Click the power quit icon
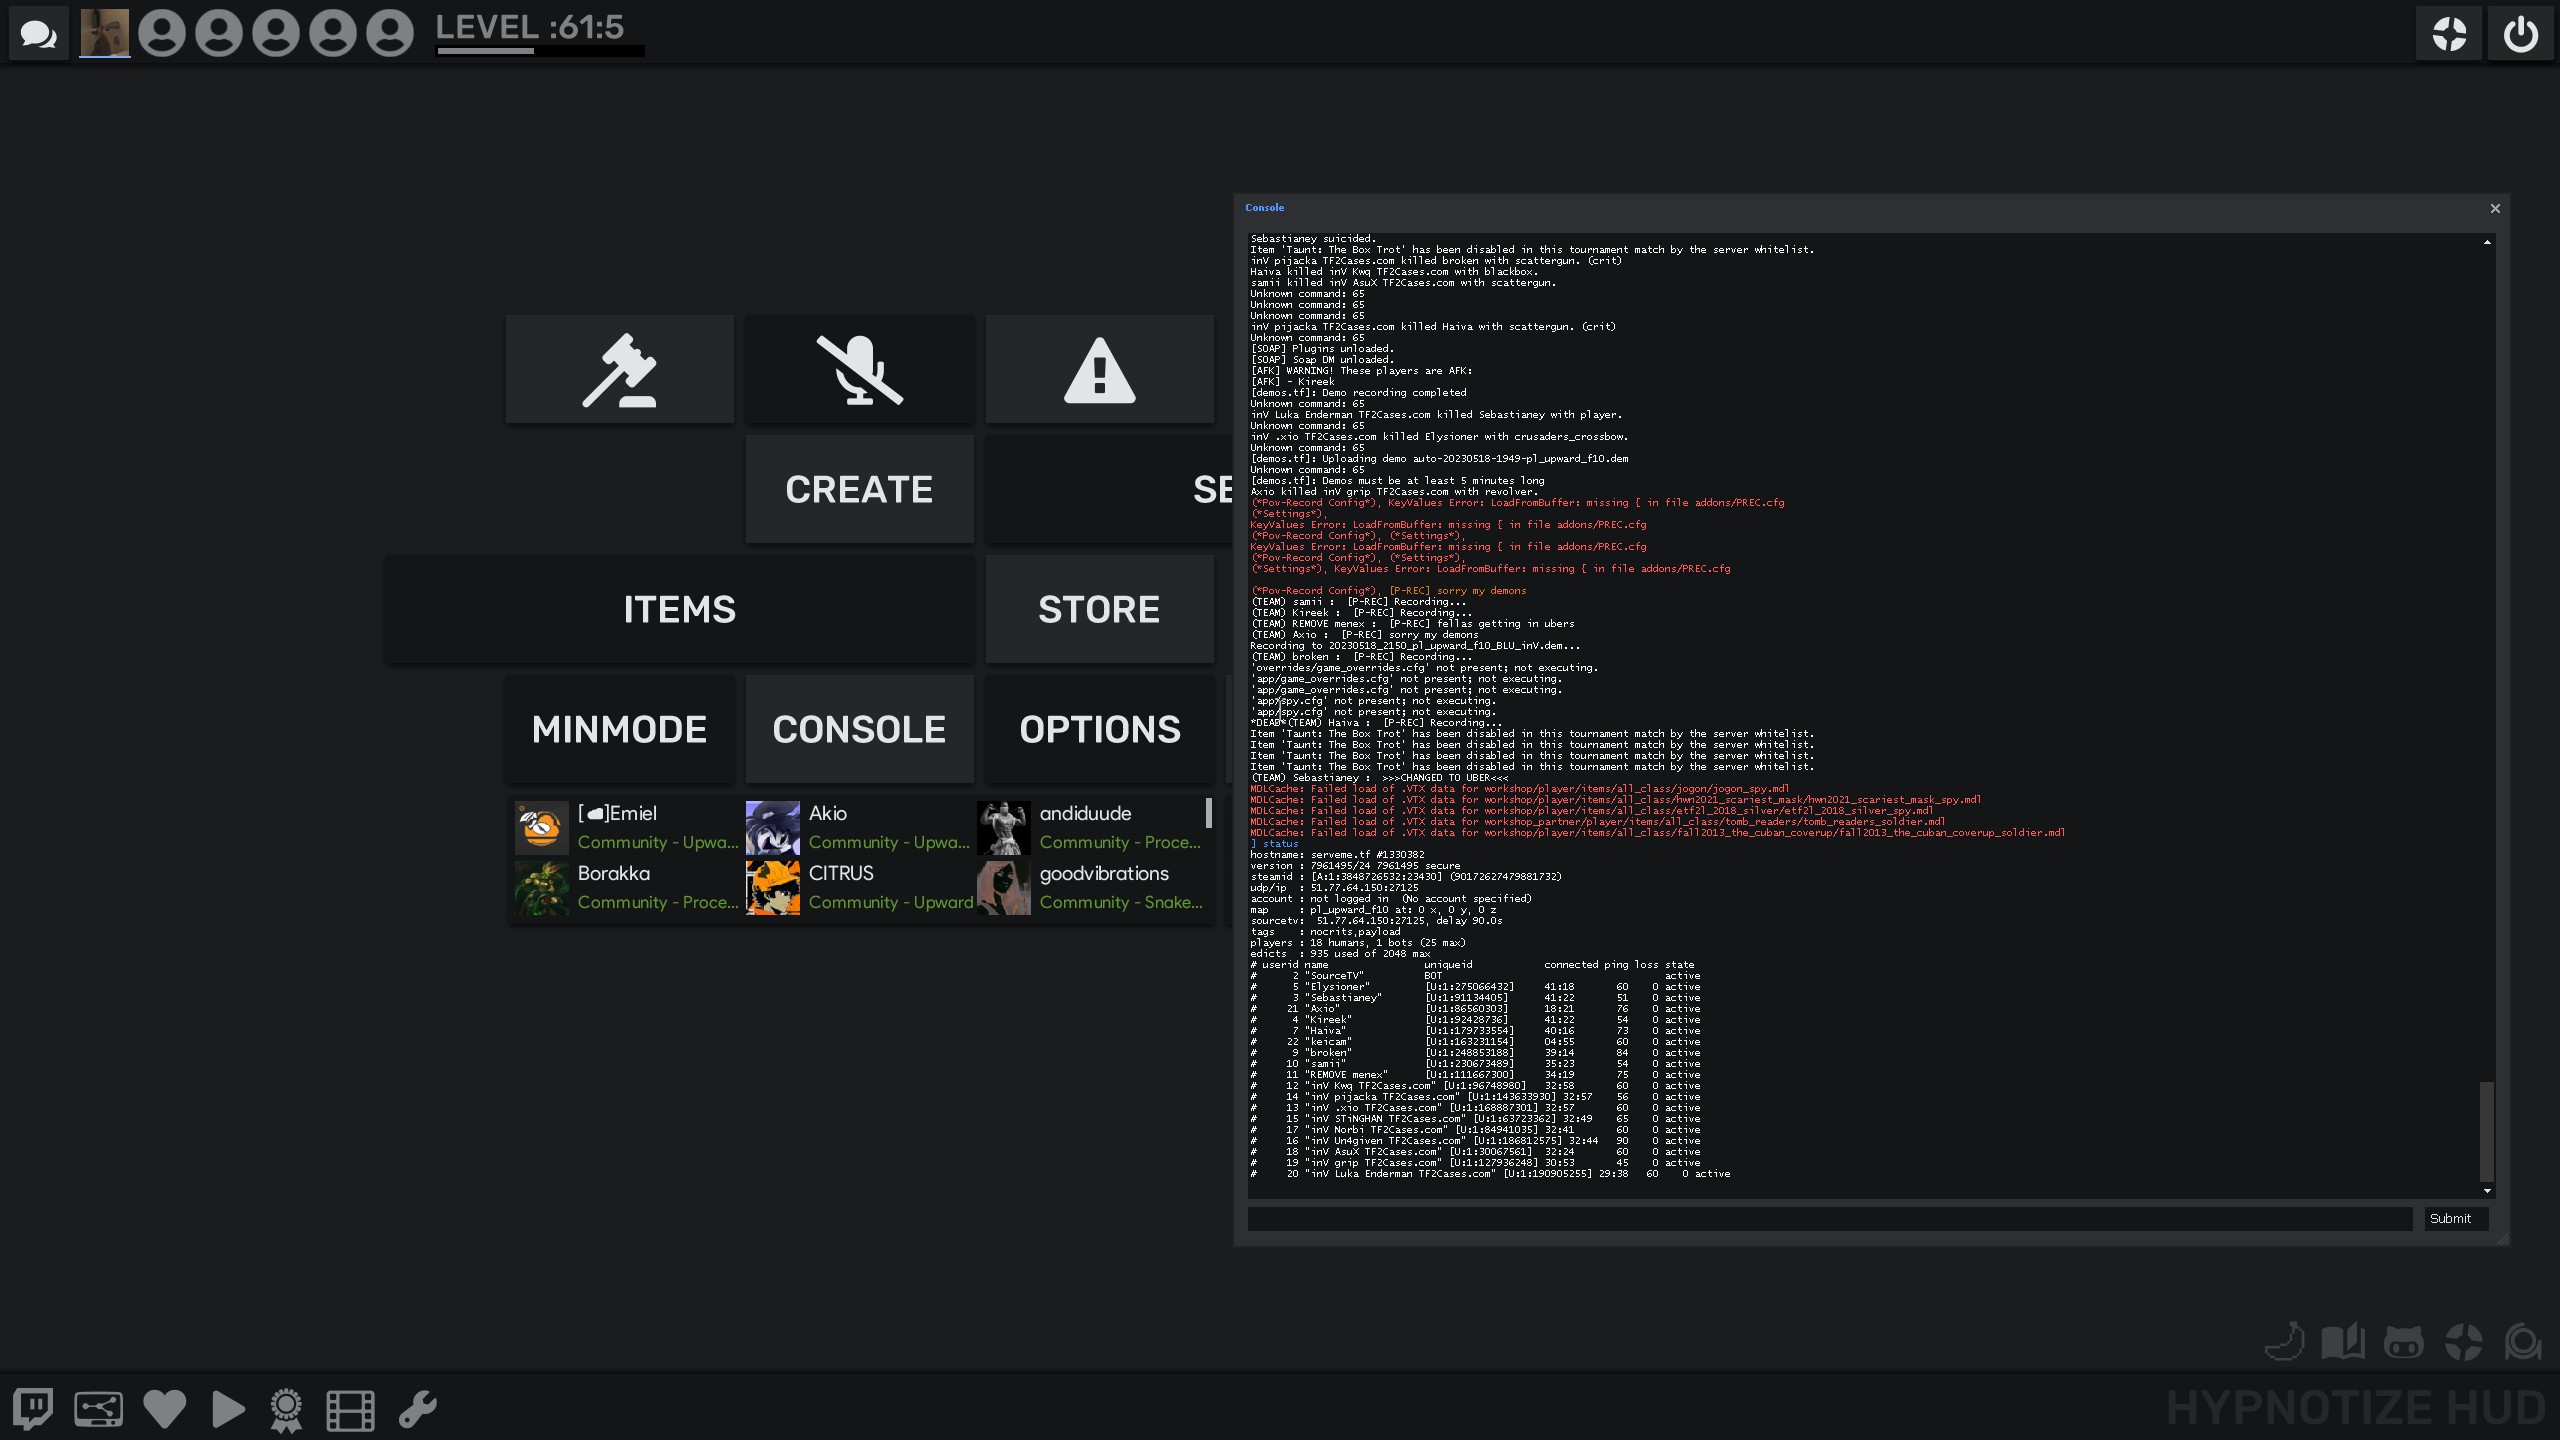2560x1440 pixels. [x=2520, y=35]
